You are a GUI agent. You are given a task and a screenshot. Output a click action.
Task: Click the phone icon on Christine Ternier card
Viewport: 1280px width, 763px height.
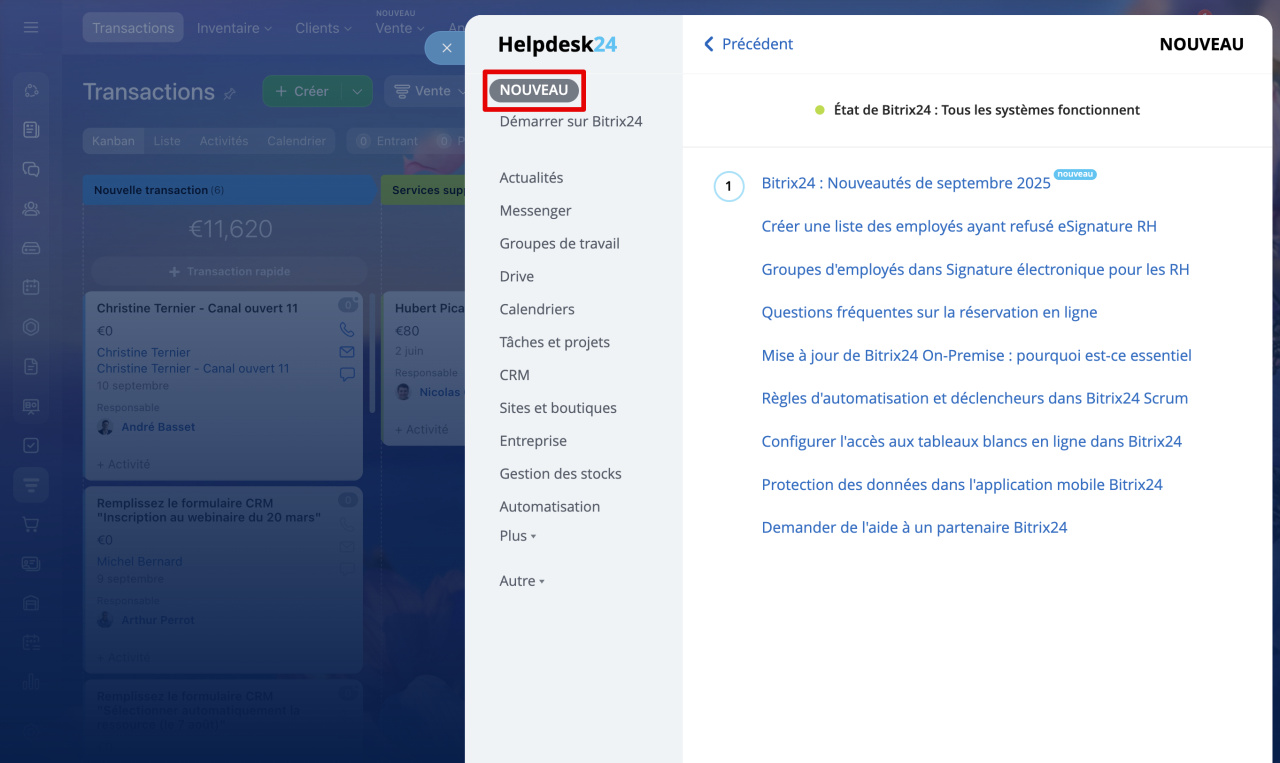[347, 329]
